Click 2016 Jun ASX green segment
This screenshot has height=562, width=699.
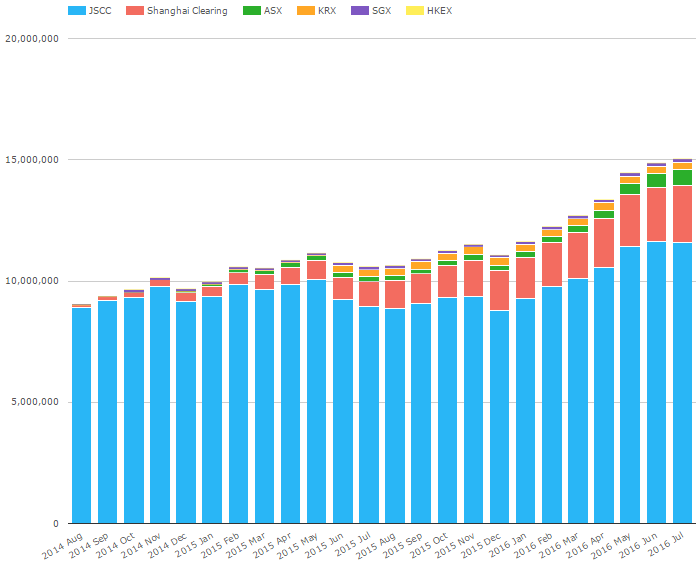656,180
